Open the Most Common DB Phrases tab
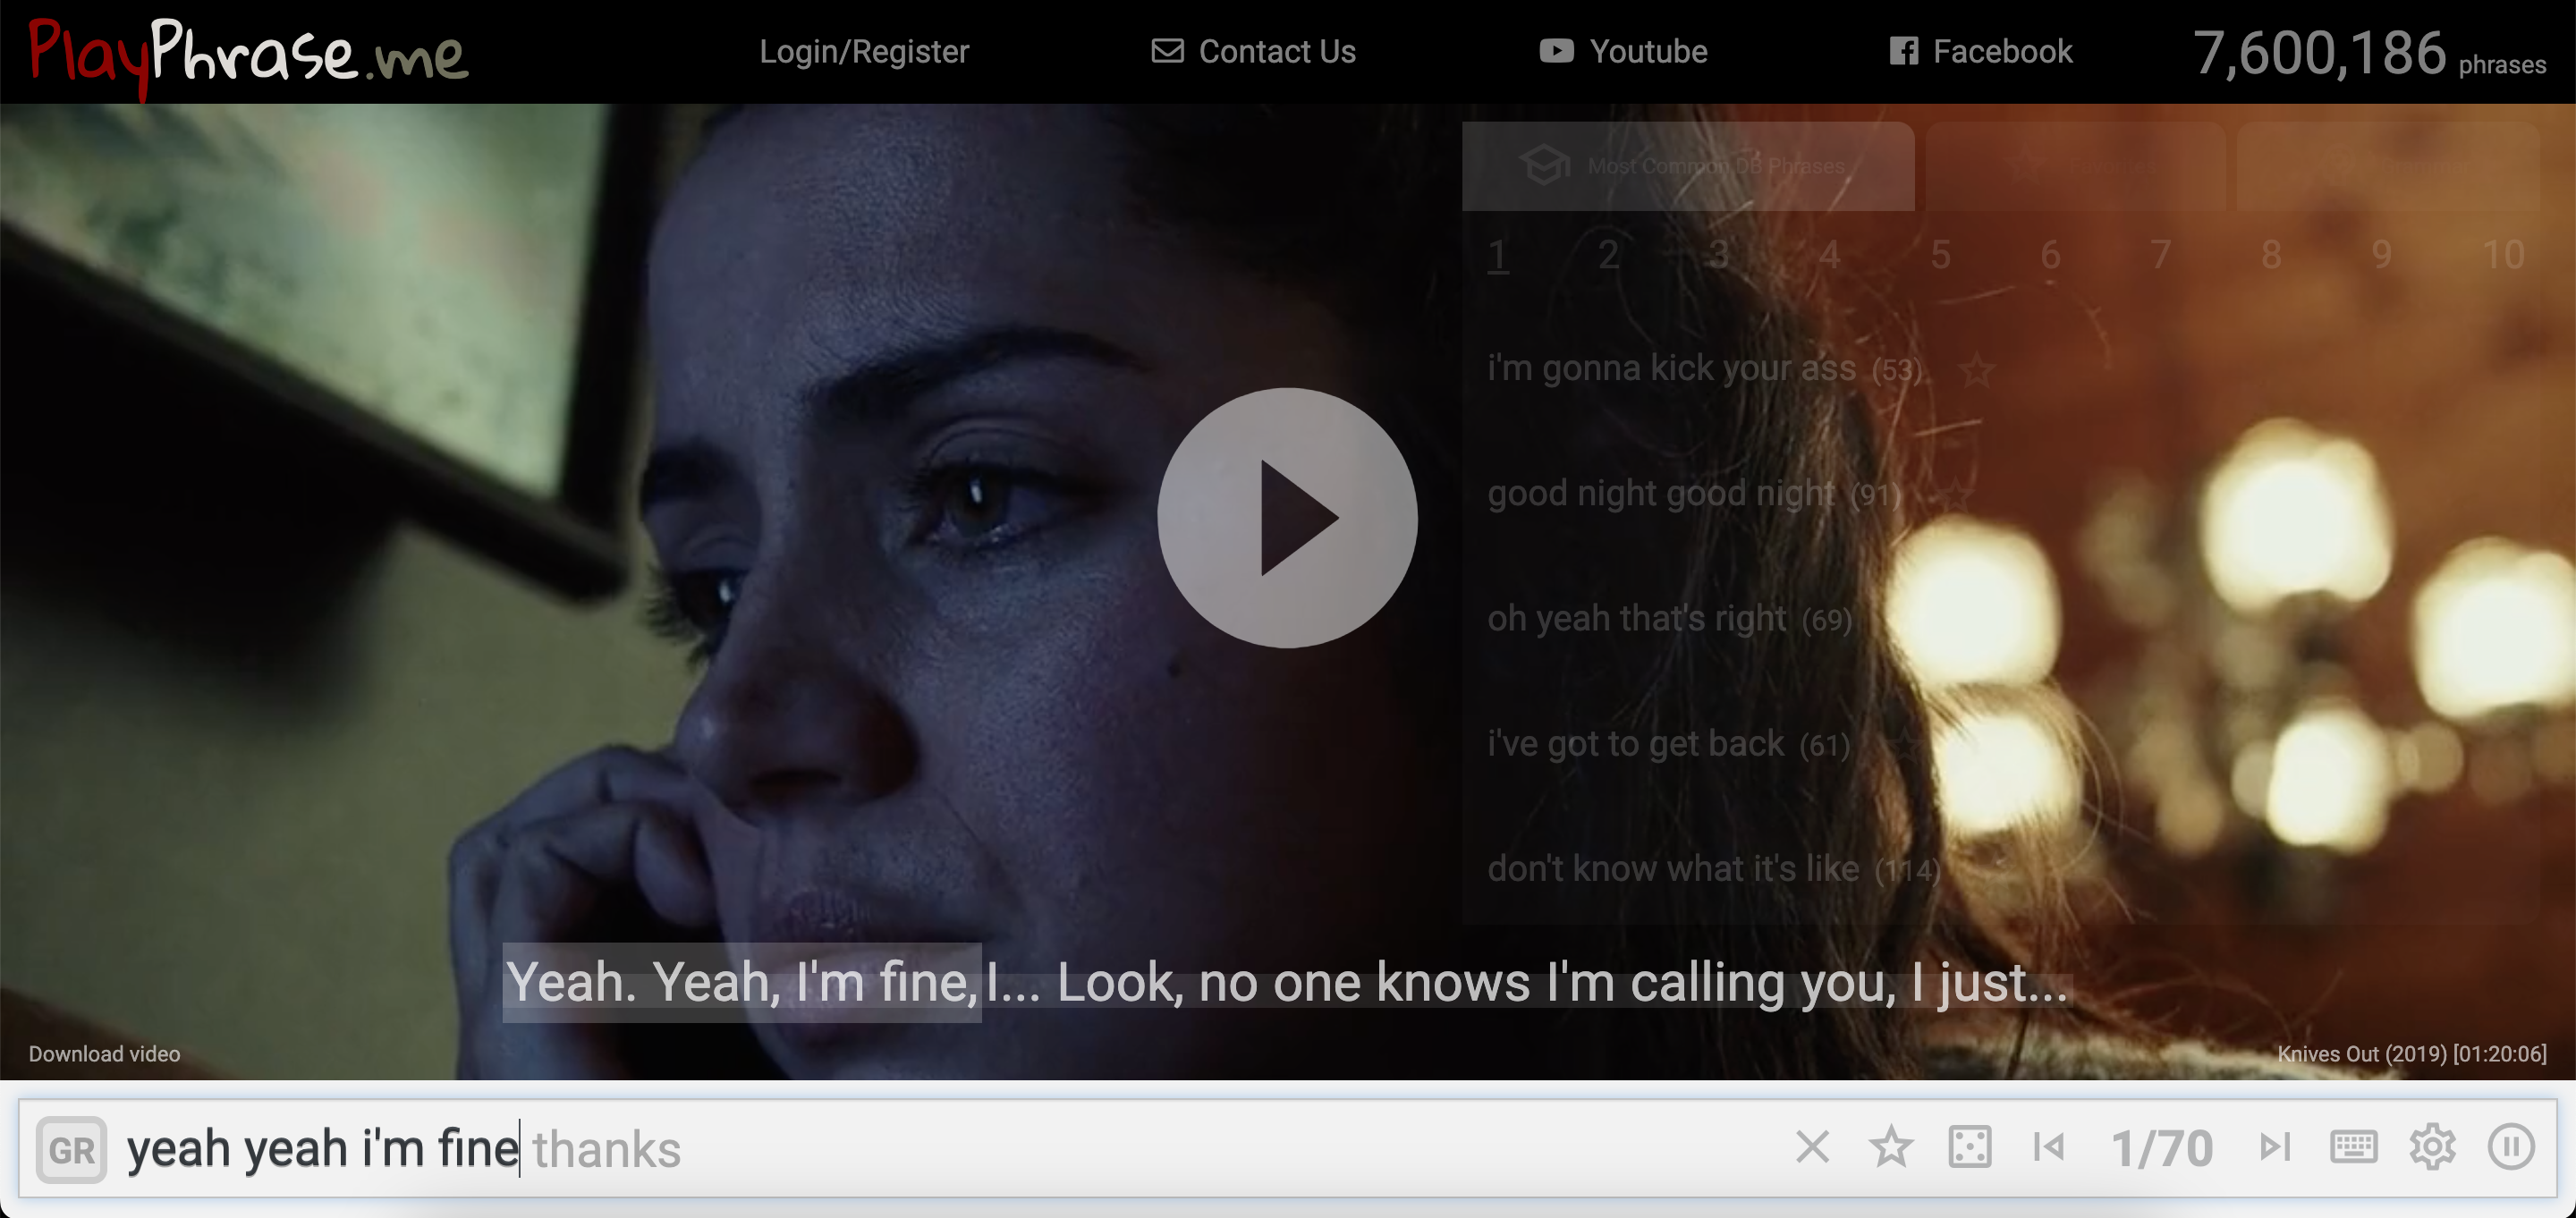This screenshot has width=2576, height=1218. coord(1688,166)
